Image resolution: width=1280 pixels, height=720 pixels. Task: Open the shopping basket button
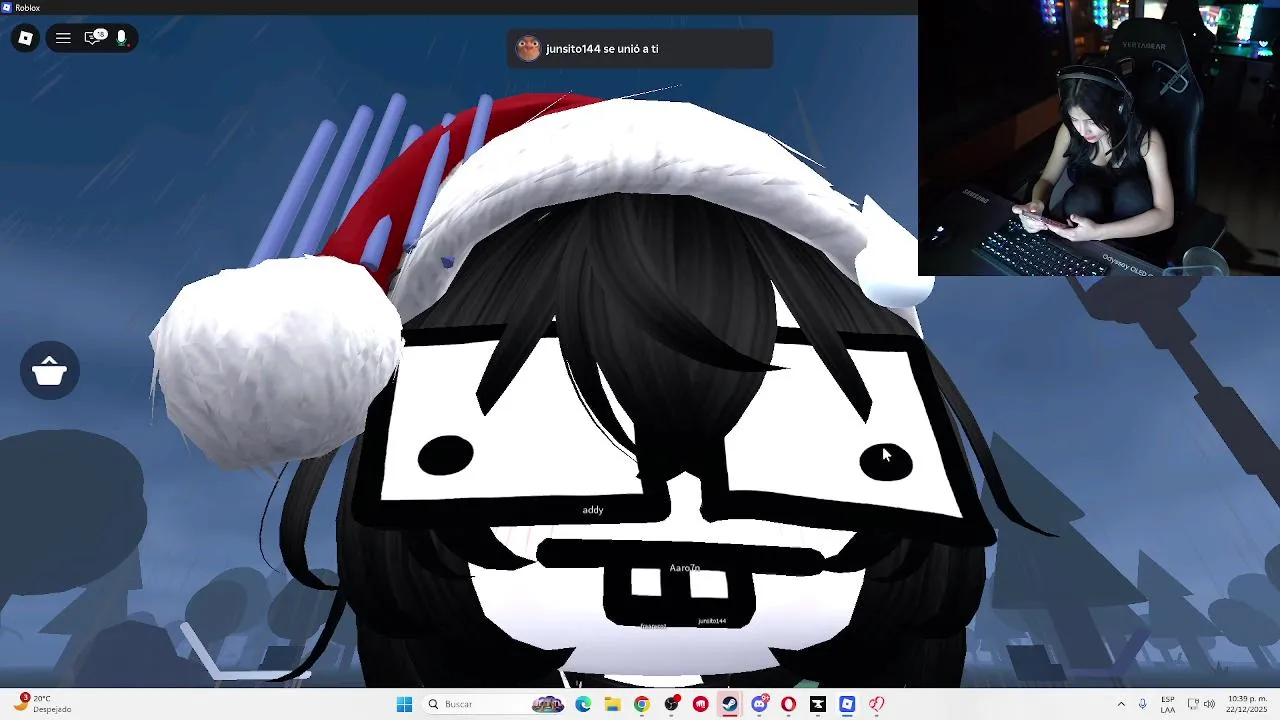(49, 372)
